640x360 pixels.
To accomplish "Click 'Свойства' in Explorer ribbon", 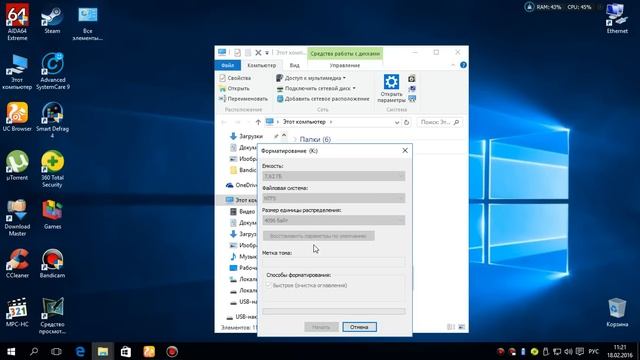I will coord(235,78).
